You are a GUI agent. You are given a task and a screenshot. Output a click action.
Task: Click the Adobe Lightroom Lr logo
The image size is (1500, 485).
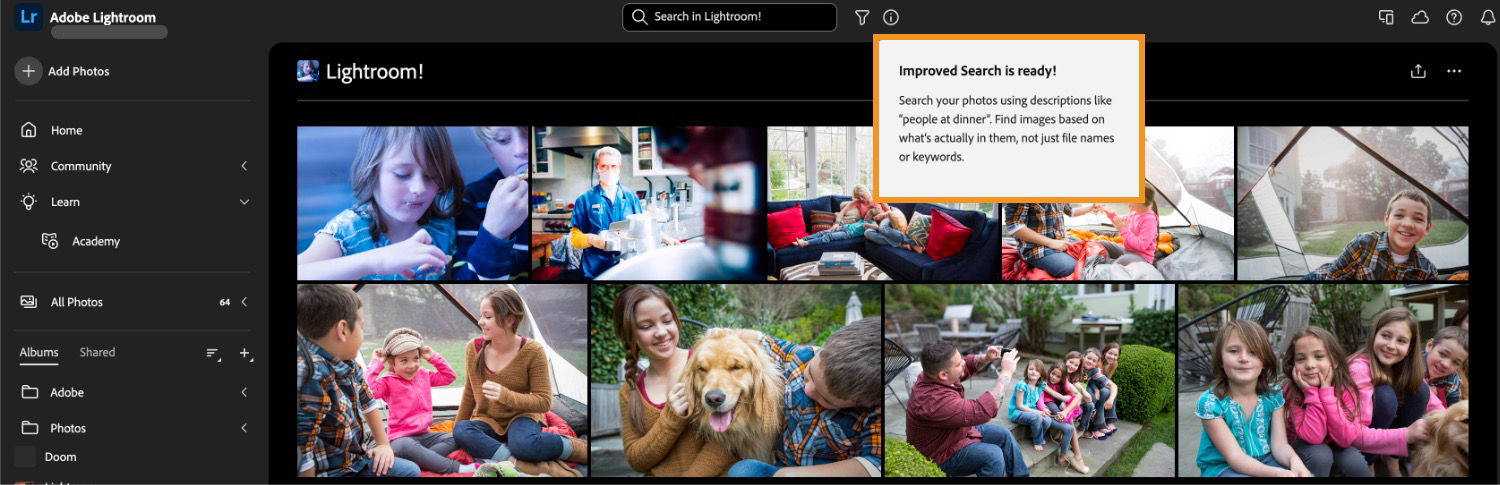pyautogui.click(x=29, y=17)
